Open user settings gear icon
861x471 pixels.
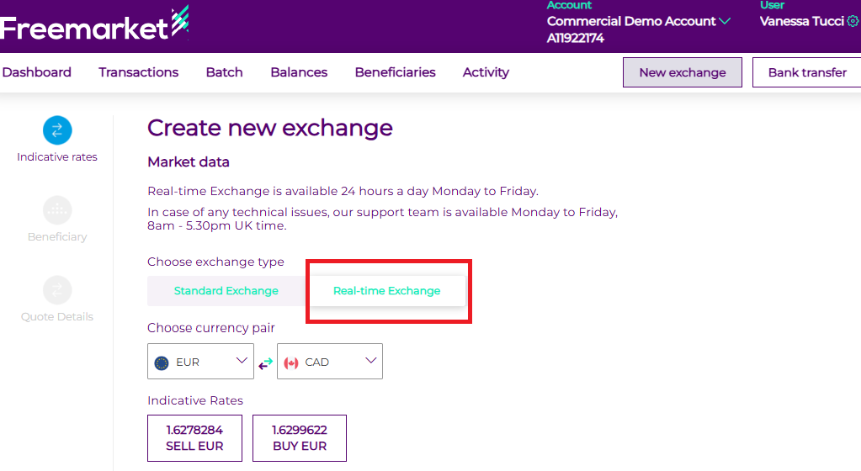[x=853, y=21]
